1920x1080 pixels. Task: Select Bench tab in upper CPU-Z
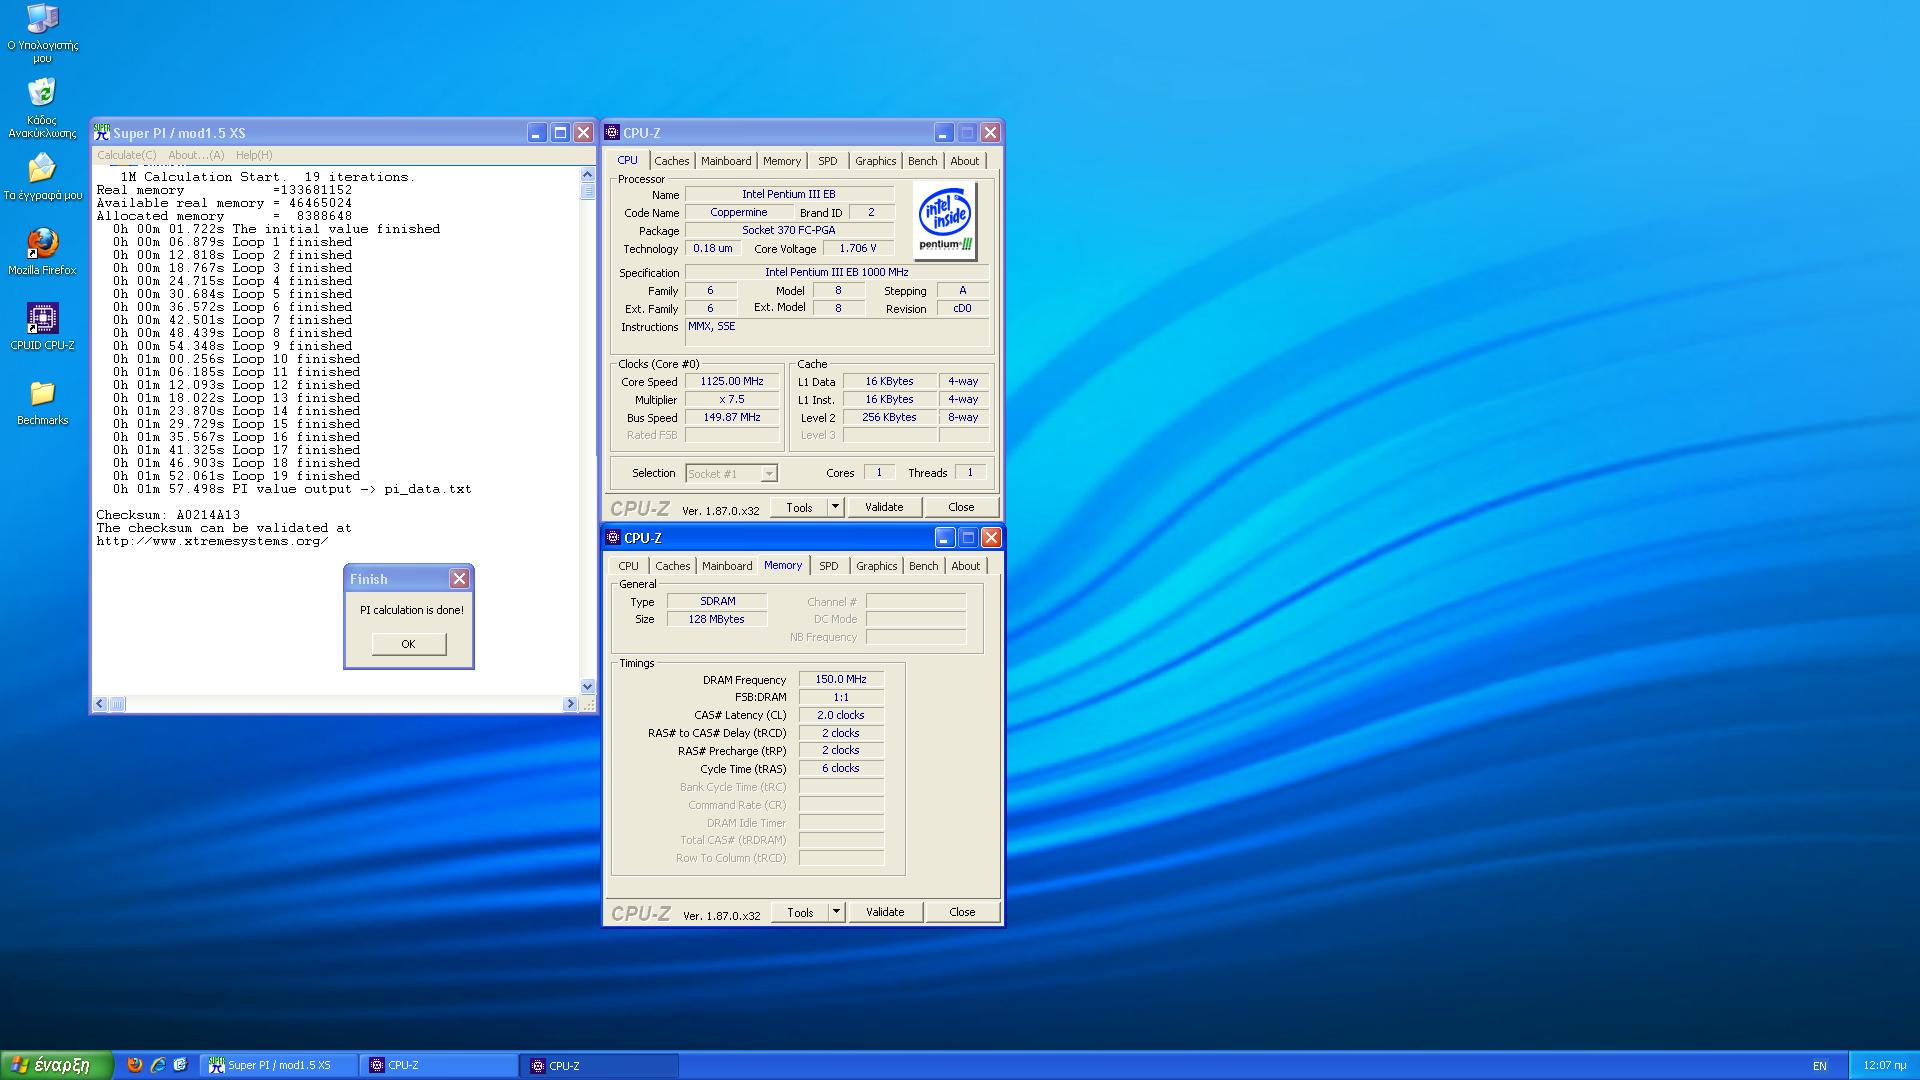click(923, 161)
